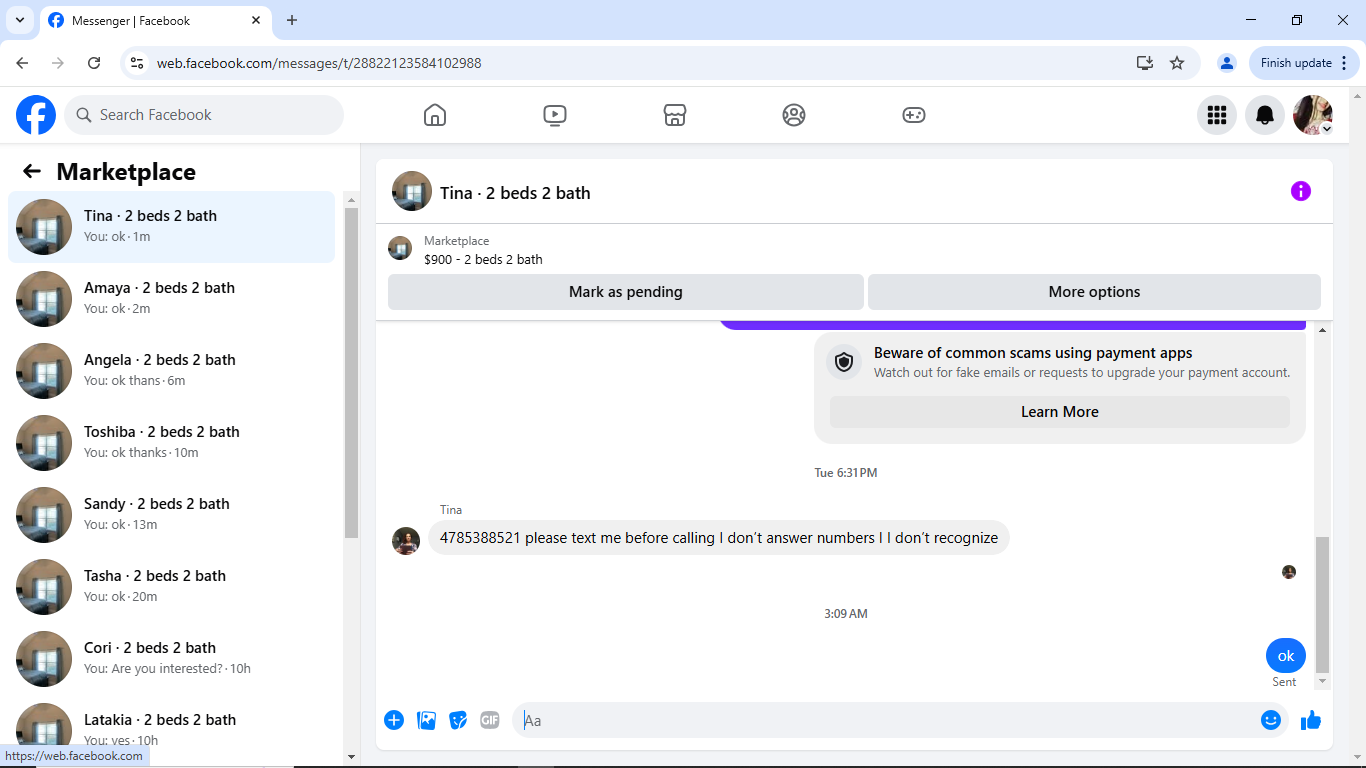The width and height of the screenshot is (1366, 768).
Task: Choose a GIF
Action: [489, 720]
